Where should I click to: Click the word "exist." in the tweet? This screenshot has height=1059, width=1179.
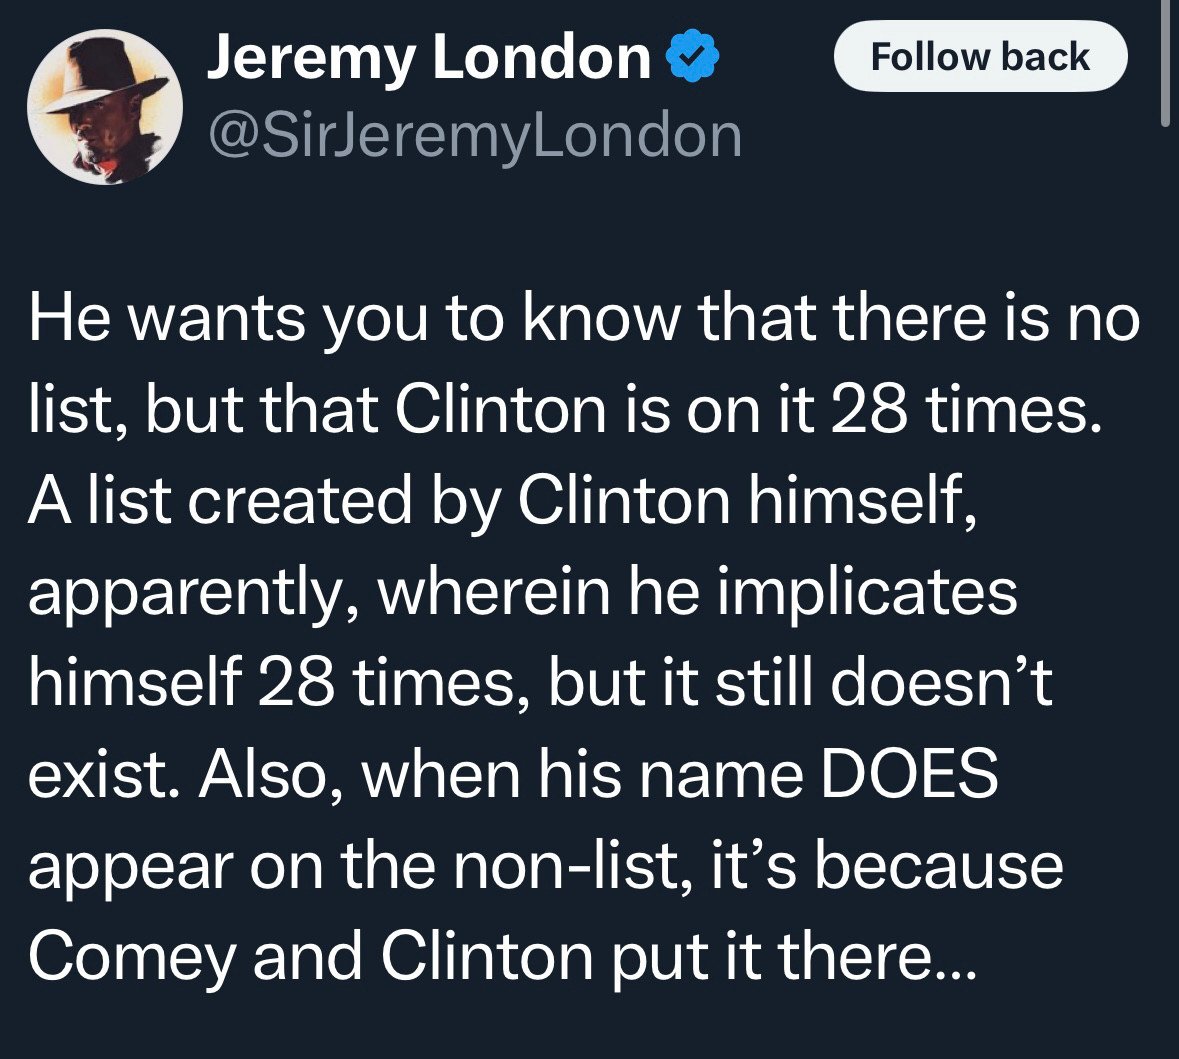click(104, 773)
